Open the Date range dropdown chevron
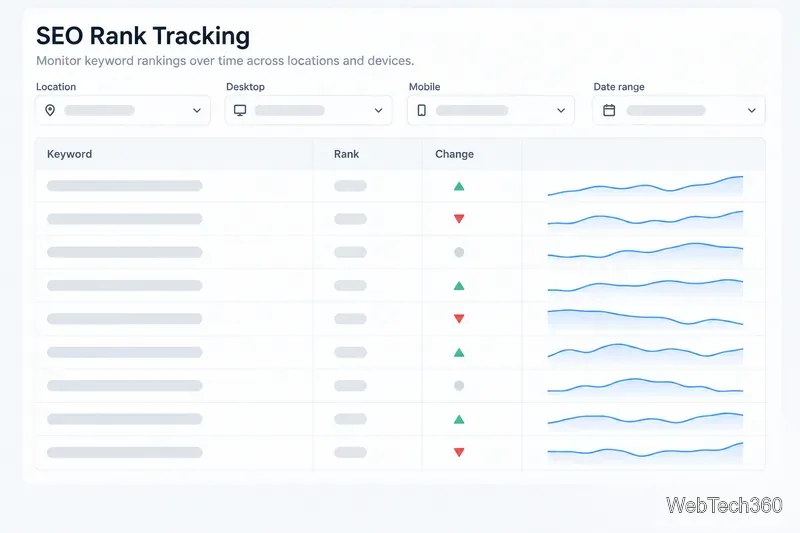This screenshot has width=800, height=533. click(x=752, y=110)
